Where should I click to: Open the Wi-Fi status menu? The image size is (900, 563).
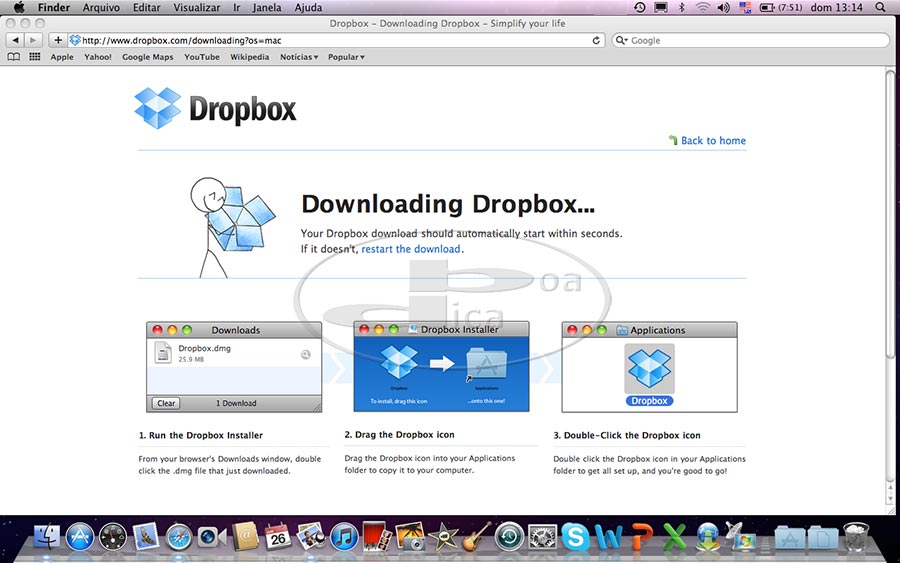pos(703,7)
